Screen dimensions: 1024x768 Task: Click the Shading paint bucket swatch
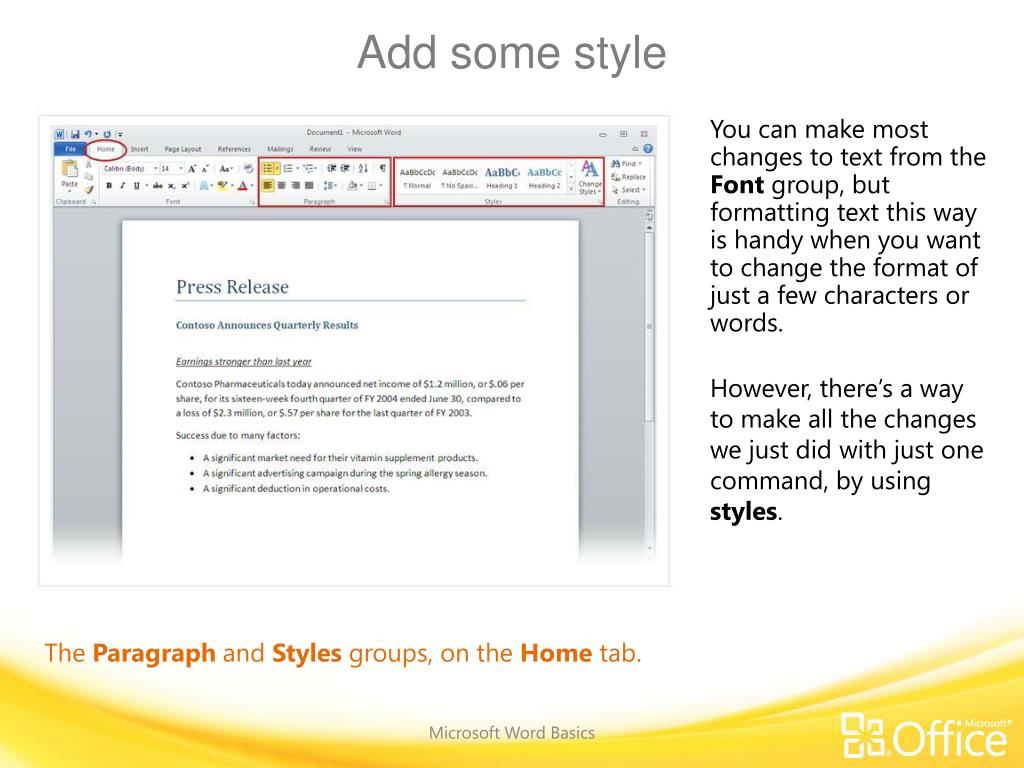352,186
